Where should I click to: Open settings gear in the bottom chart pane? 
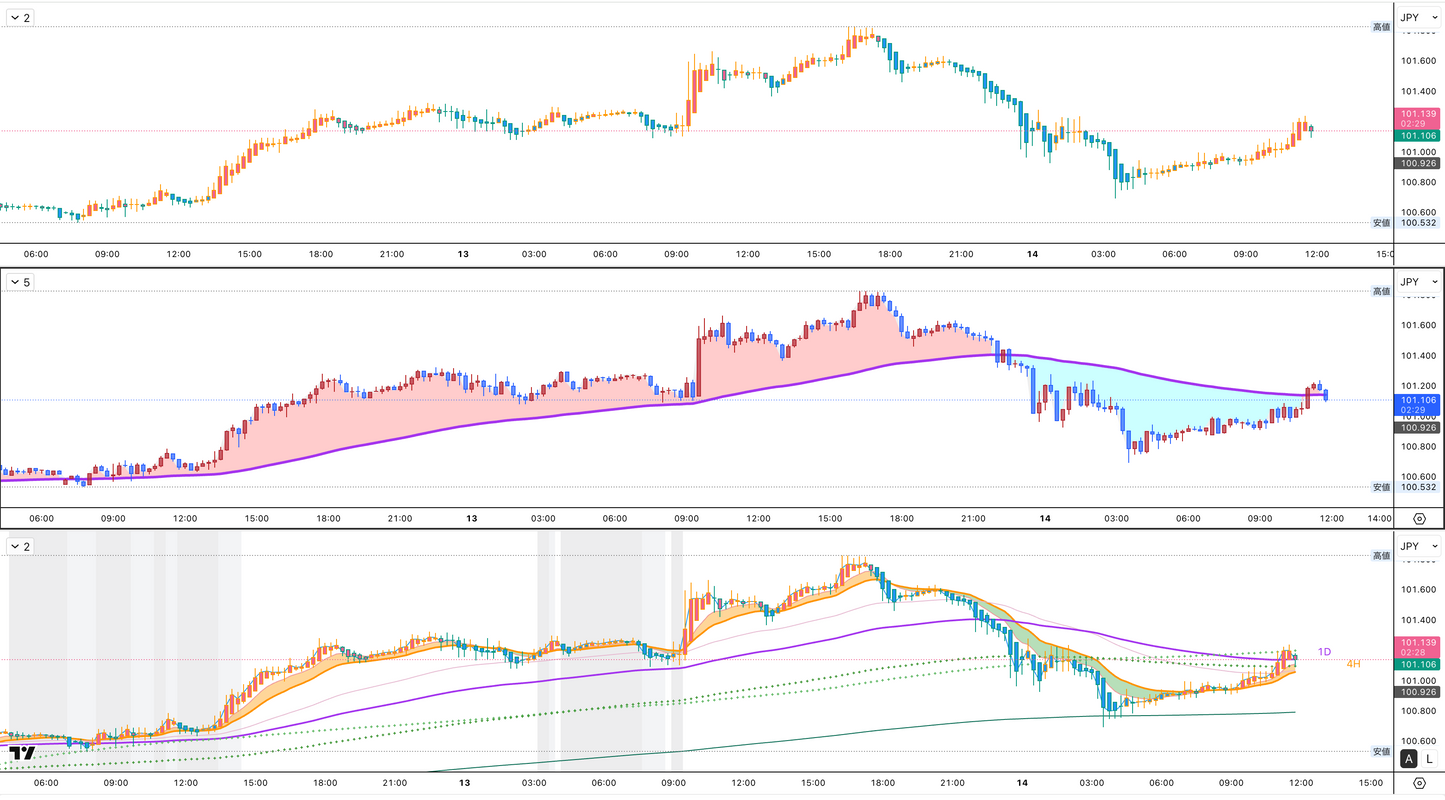coord(1419,784)
